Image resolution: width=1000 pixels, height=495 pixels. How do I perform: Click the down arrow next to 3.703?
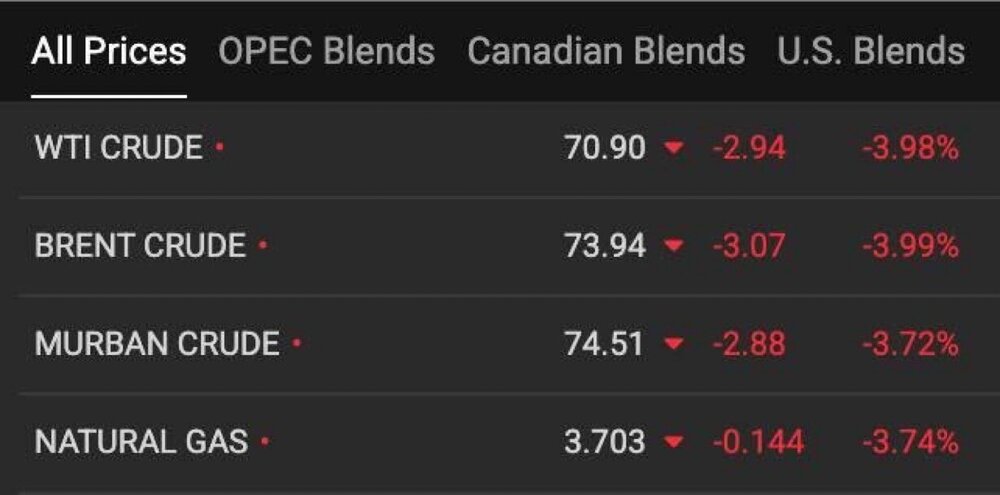point(674,441)
